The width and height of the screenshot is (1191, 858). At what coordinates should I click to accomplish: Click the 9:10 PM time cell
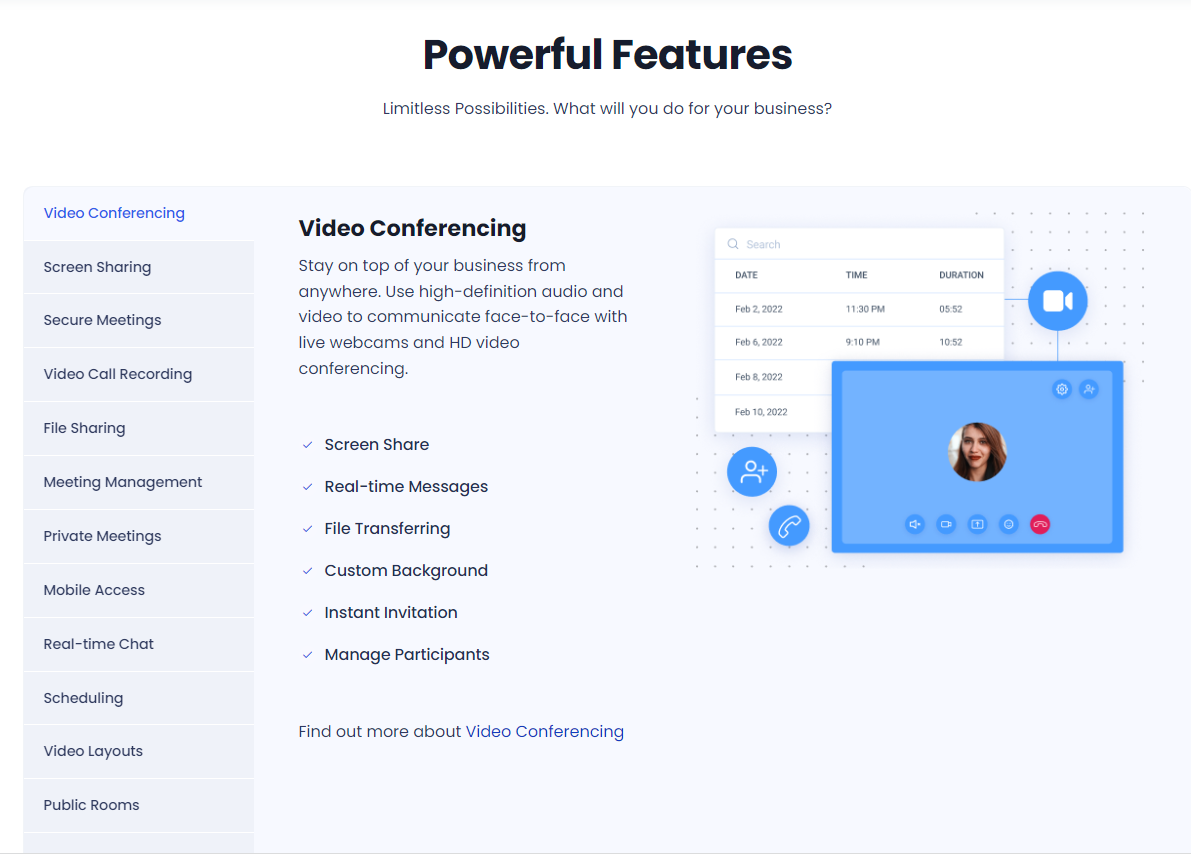tap(863, 342)
